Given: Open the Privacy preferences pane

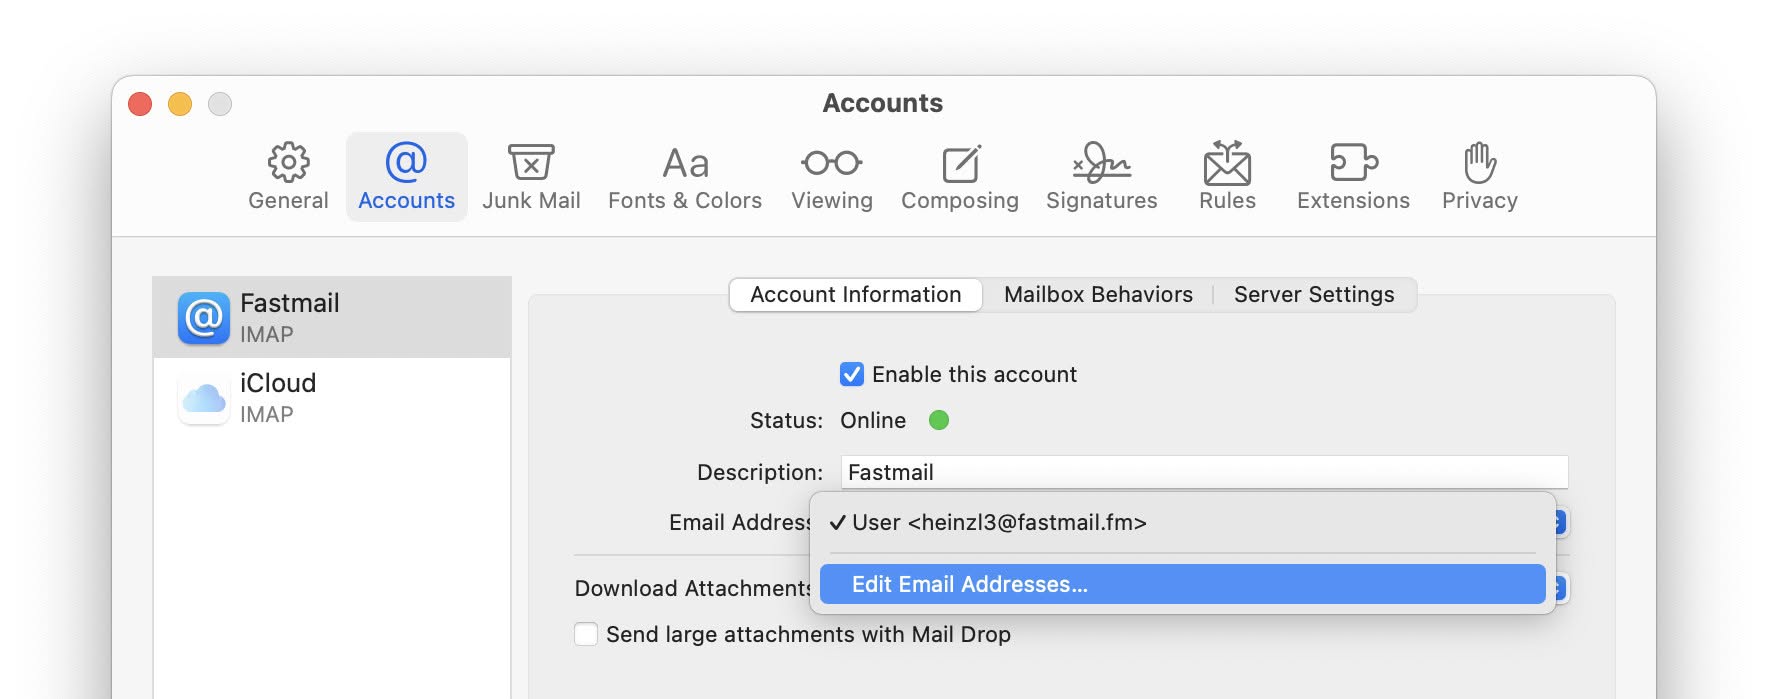Looking at the screenshot, I should [1480, 177].
